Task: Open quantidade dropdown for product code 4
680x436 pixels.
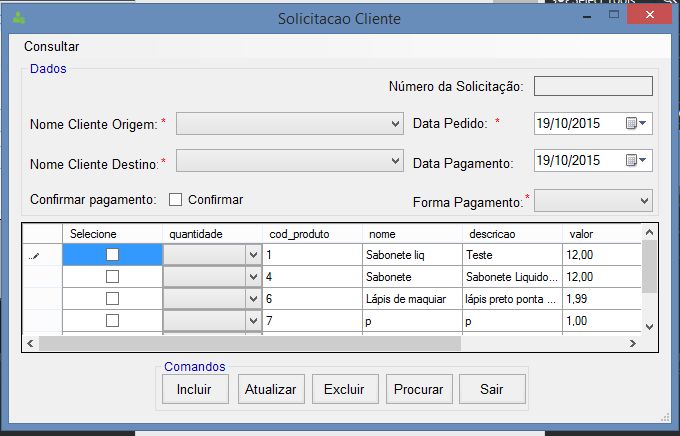Action: pos(253,276)
